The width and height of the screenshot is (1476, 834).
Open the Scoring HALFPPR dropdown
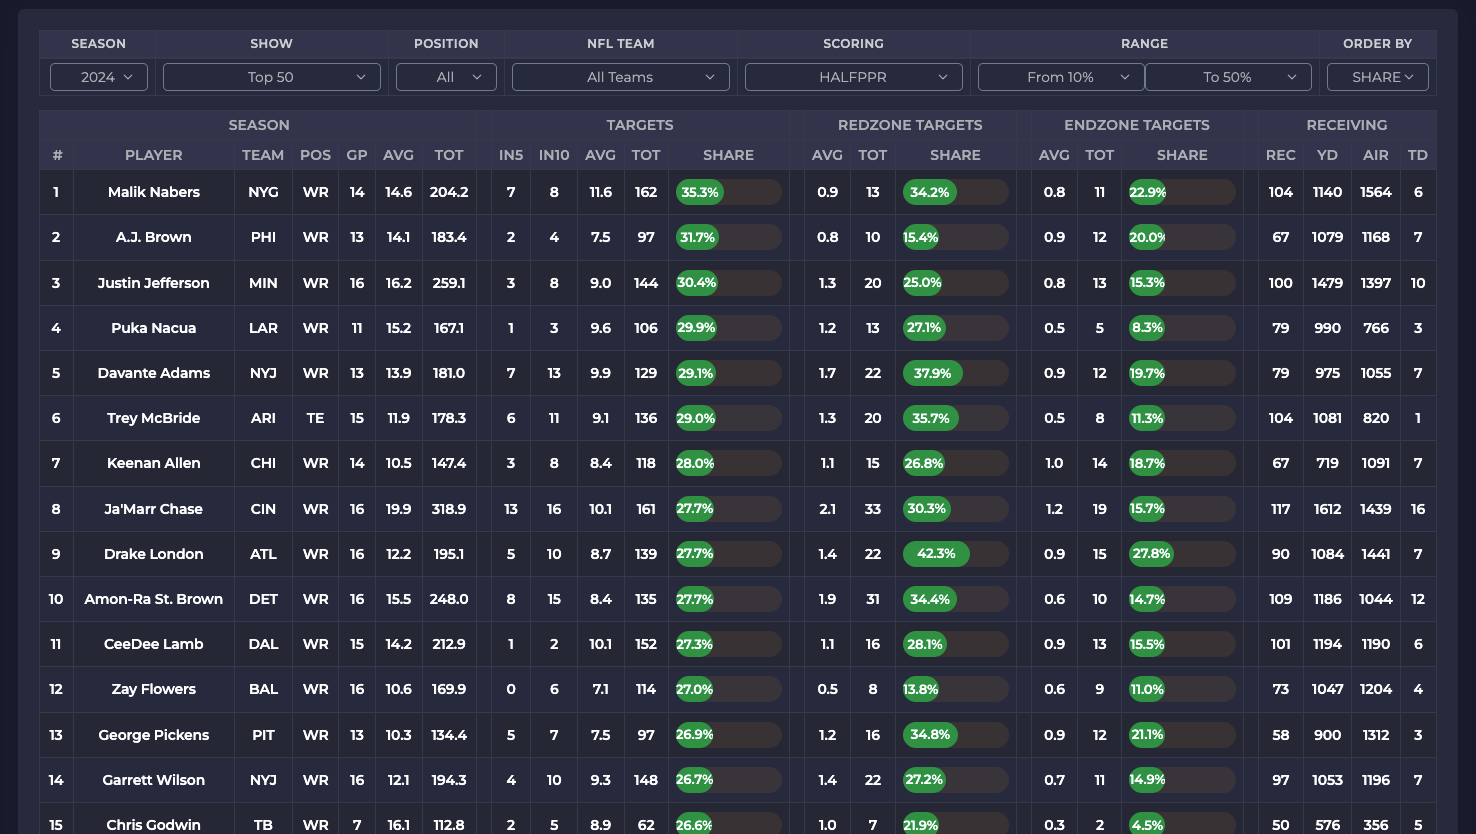click(x=854, y=77)
